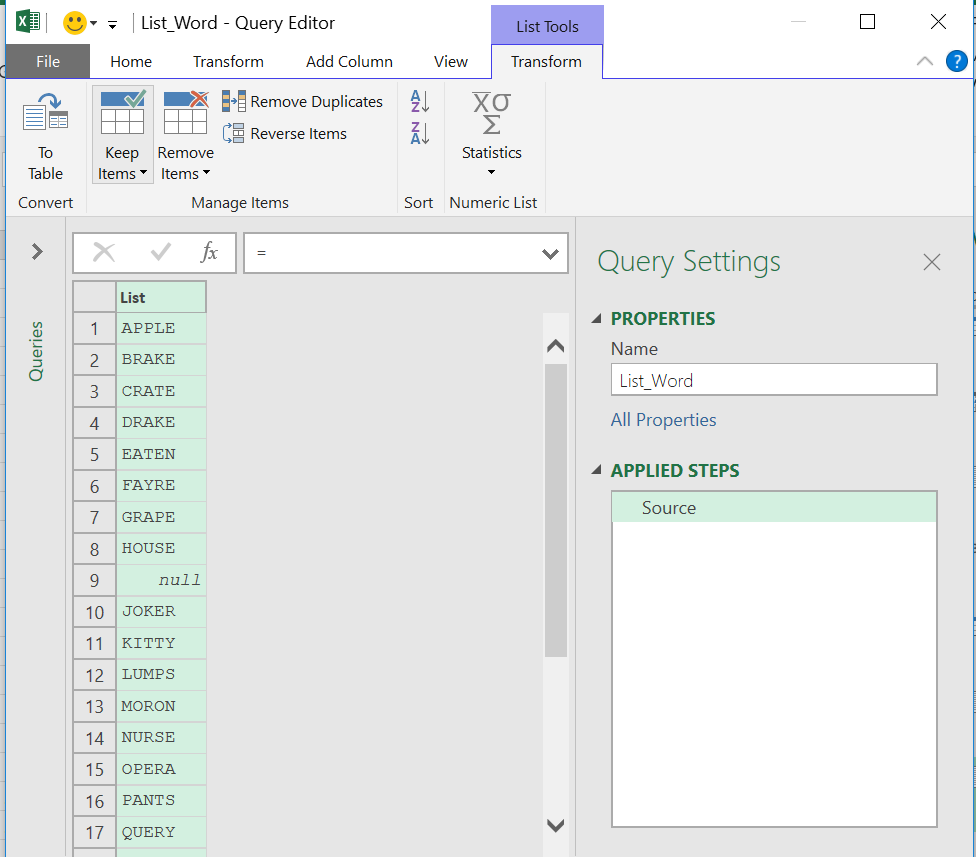Viewport: 976px width, 857px height.
Task: Sort list ascending A to Z
Action: pyautogui.click(x=420, y=101)
